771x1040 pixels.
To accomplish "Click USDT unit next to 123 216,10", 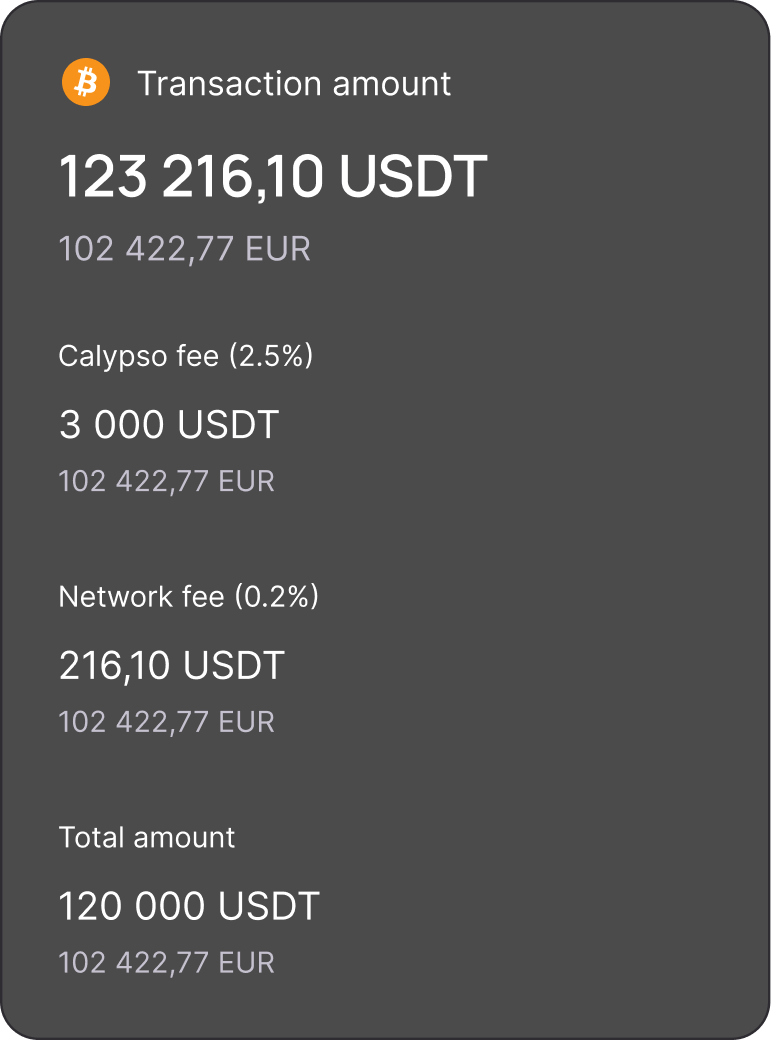I will point(412,177).
